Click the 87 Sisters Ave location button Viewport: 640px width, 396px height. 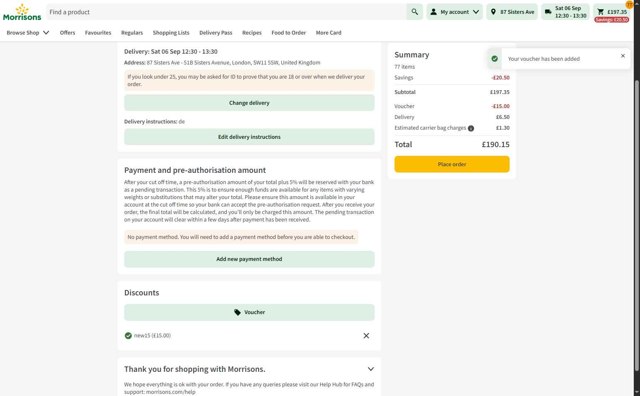512,12
